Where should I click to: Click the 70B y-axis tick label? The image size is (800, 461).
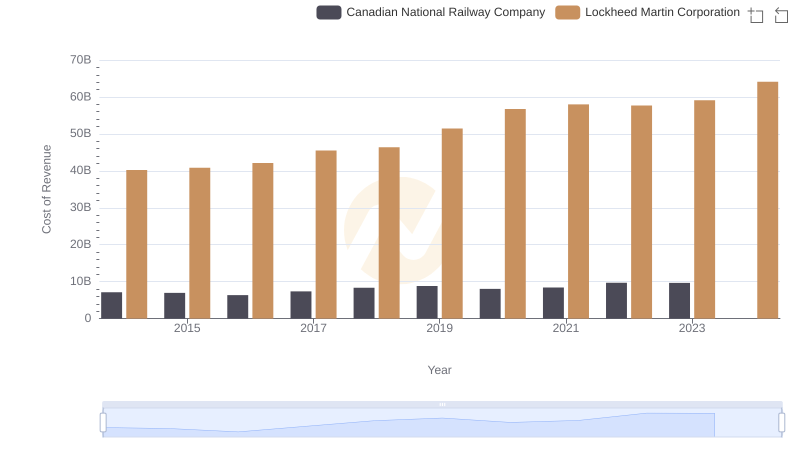pos(80,60)
